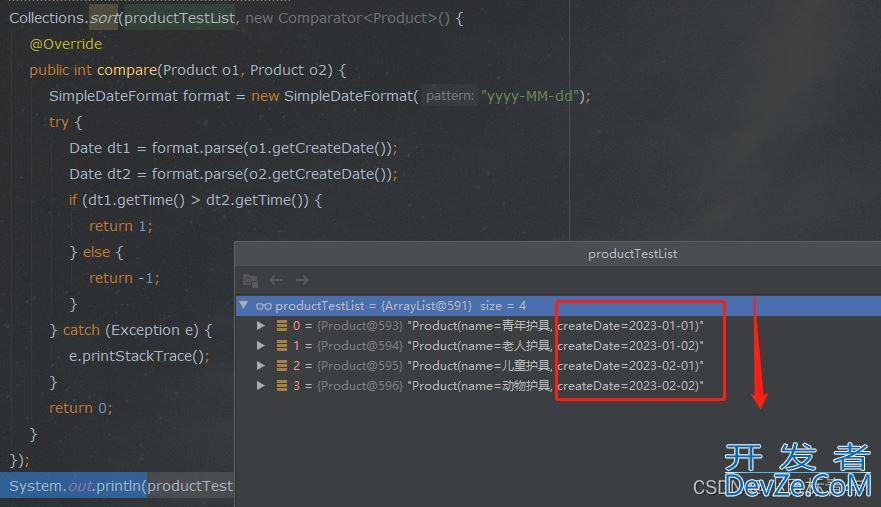This screenshot has width=881, height=507.
Task: Expand element 0 Product@593 row
Action: [261, 325]
